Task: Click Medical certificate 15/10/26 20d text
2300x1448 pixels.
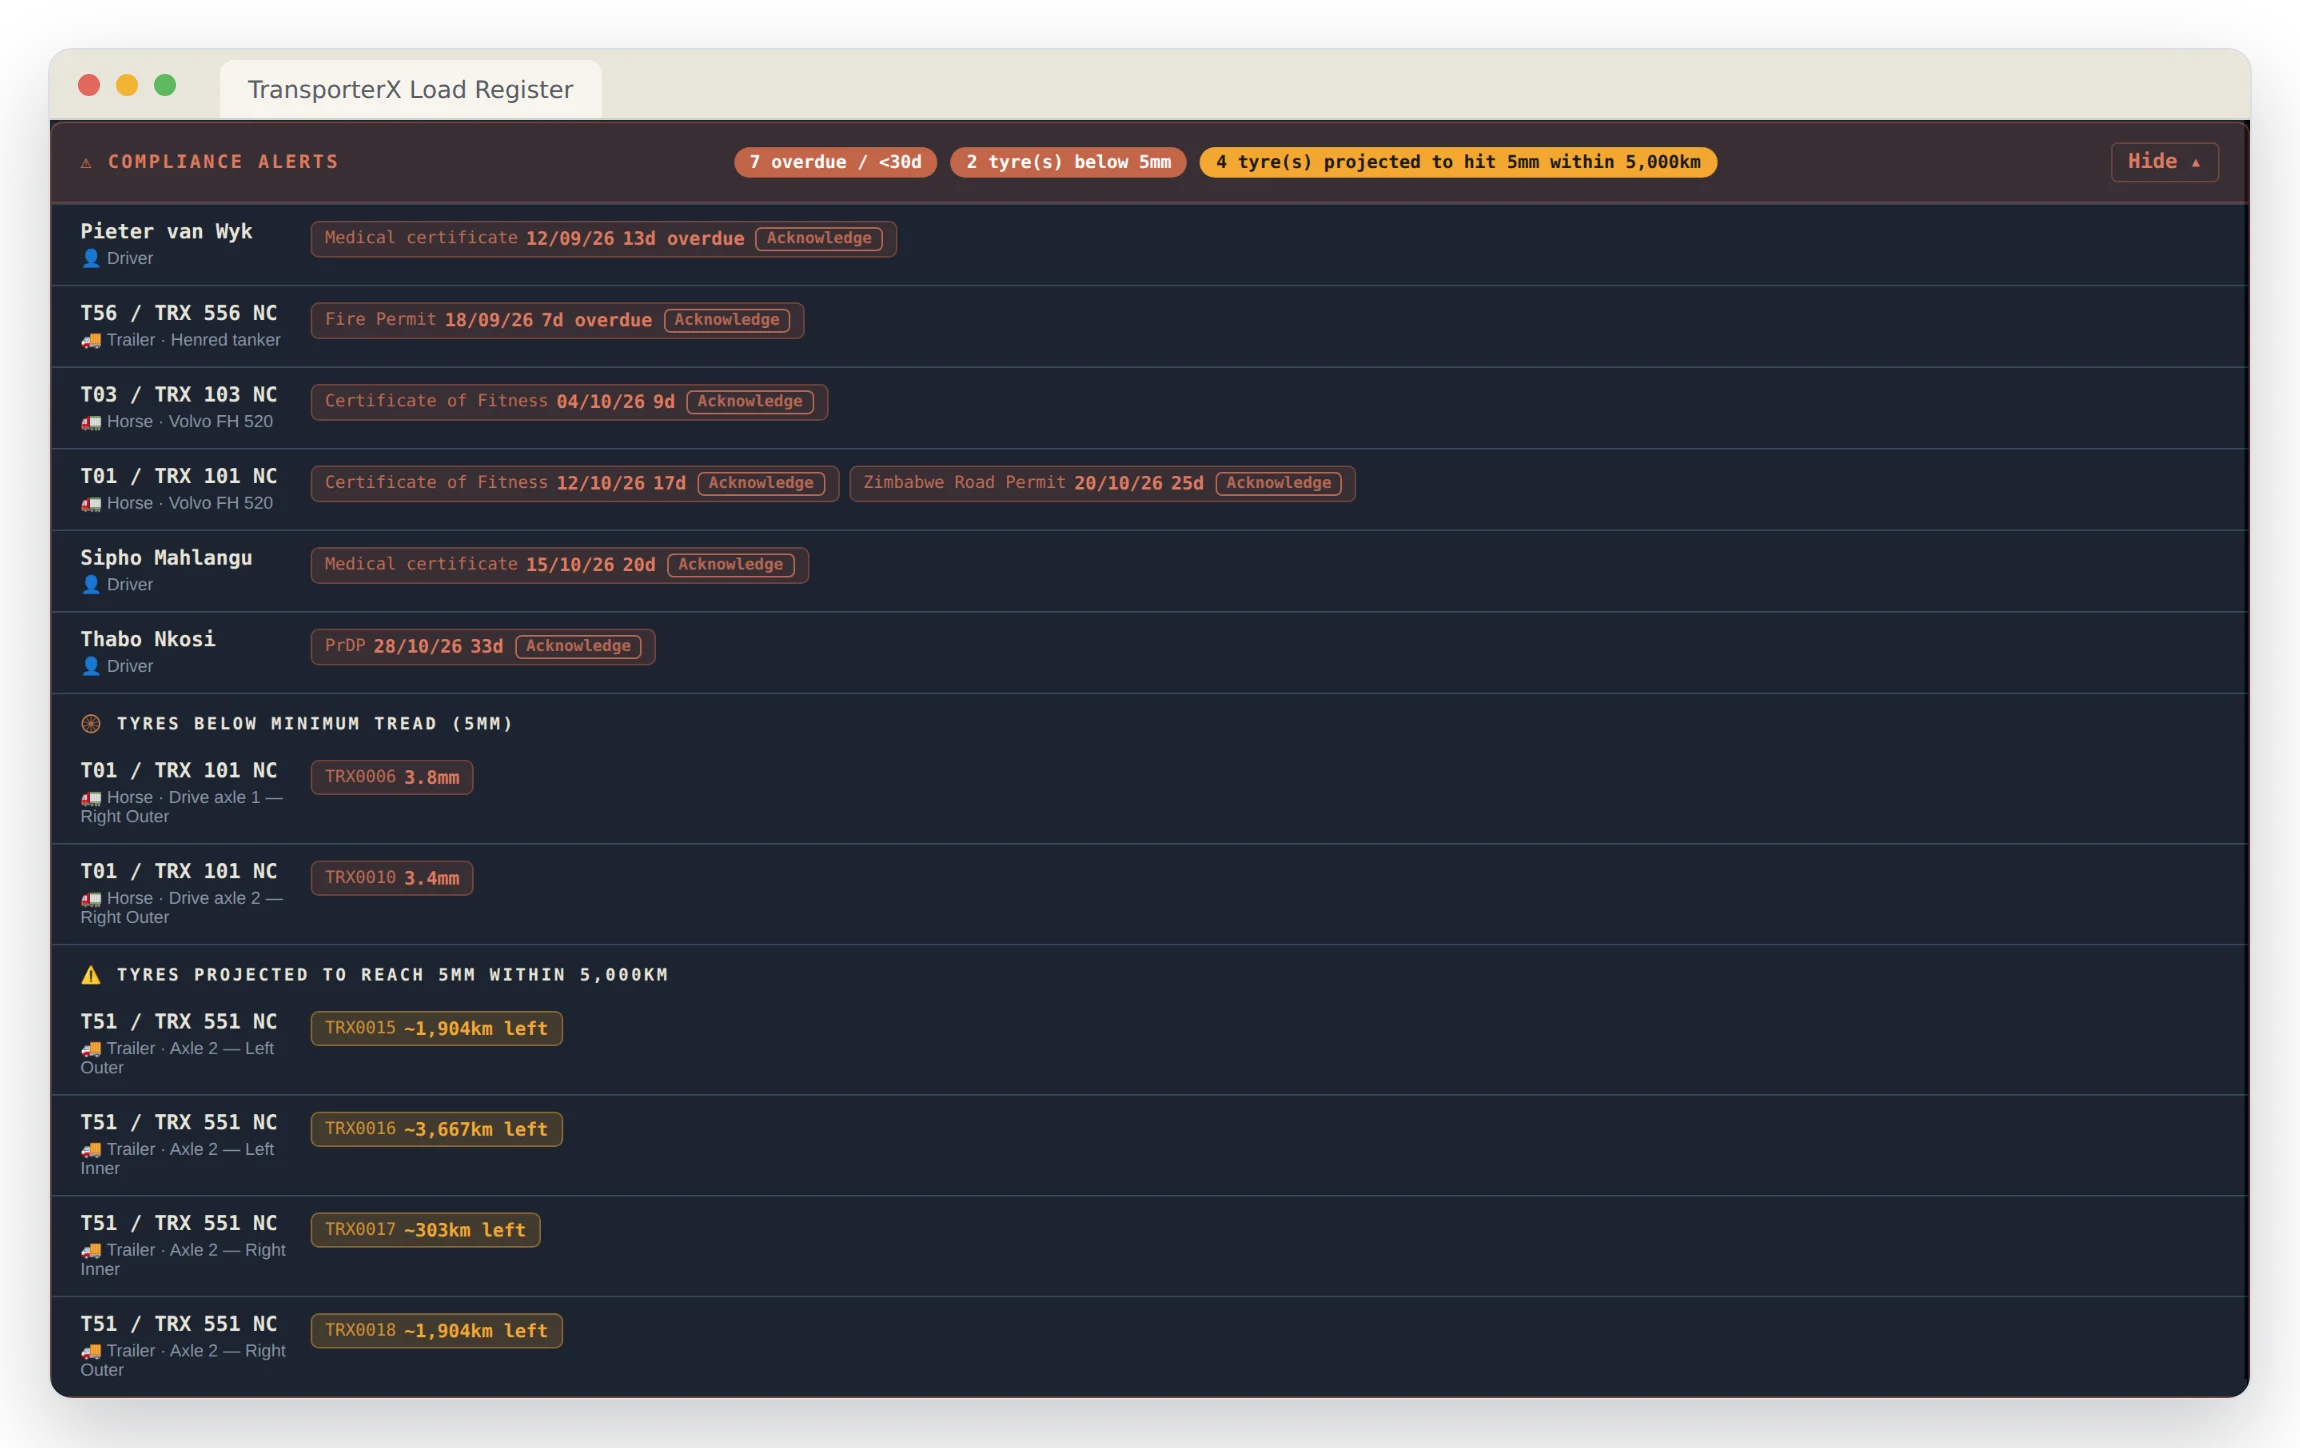Action: (490, 565)
